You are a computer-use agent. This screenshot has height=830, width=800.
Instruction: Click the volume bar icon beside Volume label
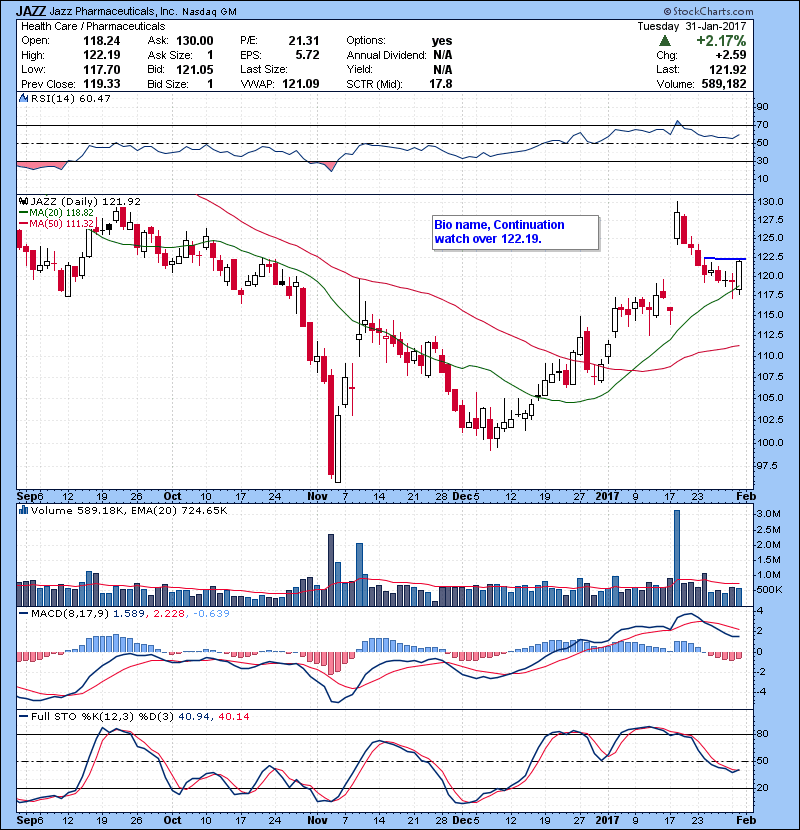(x=24, y=510)
